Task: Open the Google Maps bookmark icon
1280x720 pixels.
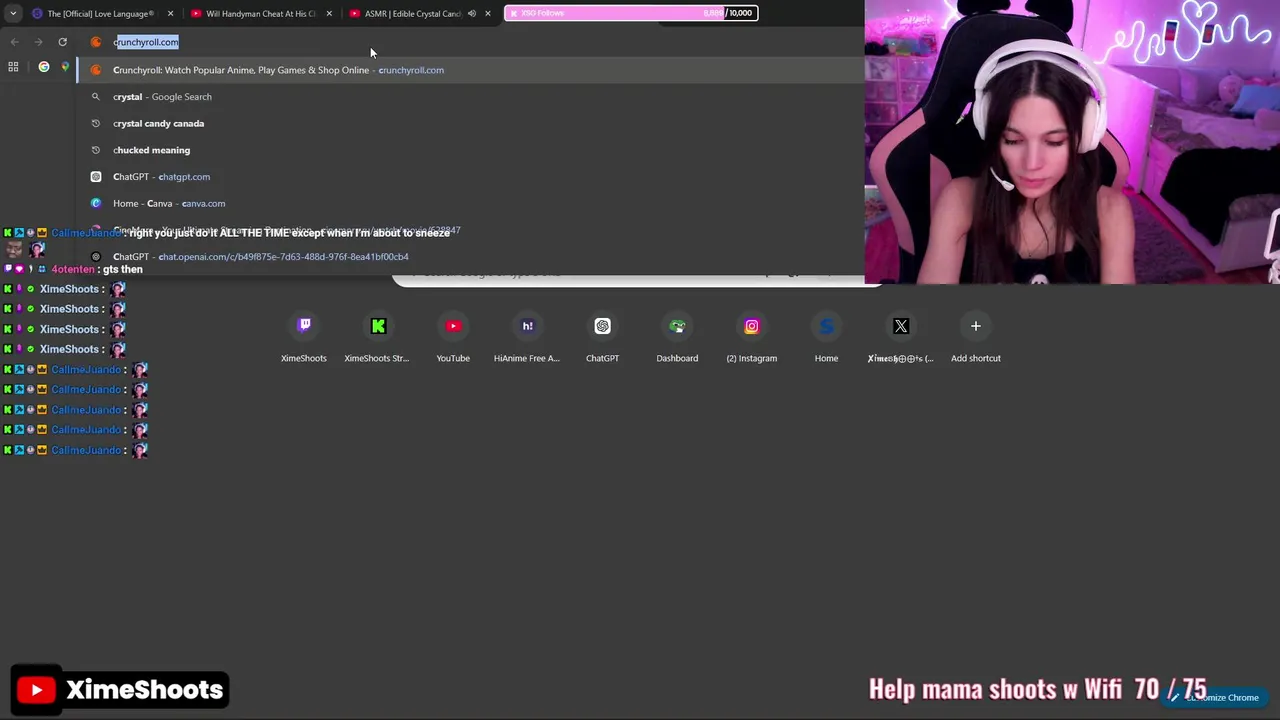Action: point(65,67)
